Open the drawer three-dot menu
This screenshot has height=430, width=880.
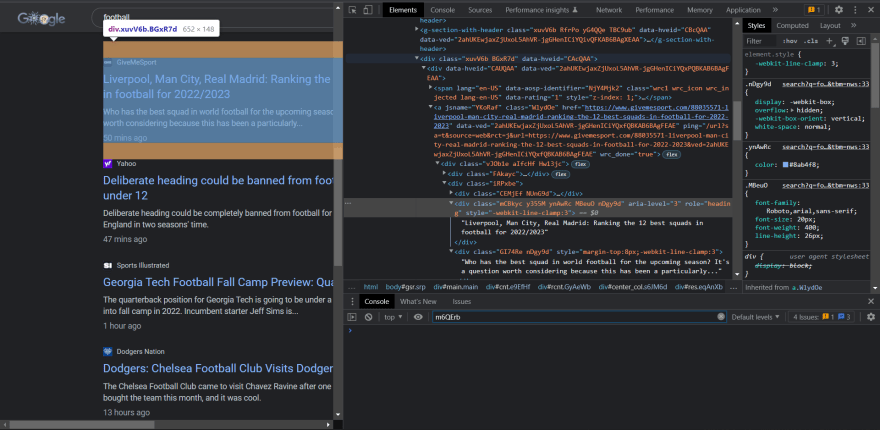(352, 301)
